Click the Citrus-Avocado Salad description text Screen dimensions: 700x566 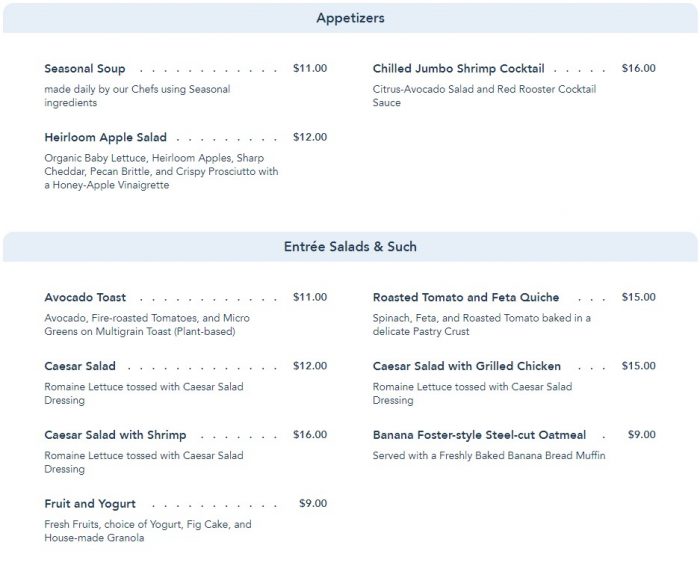click(x=484, y=96)
